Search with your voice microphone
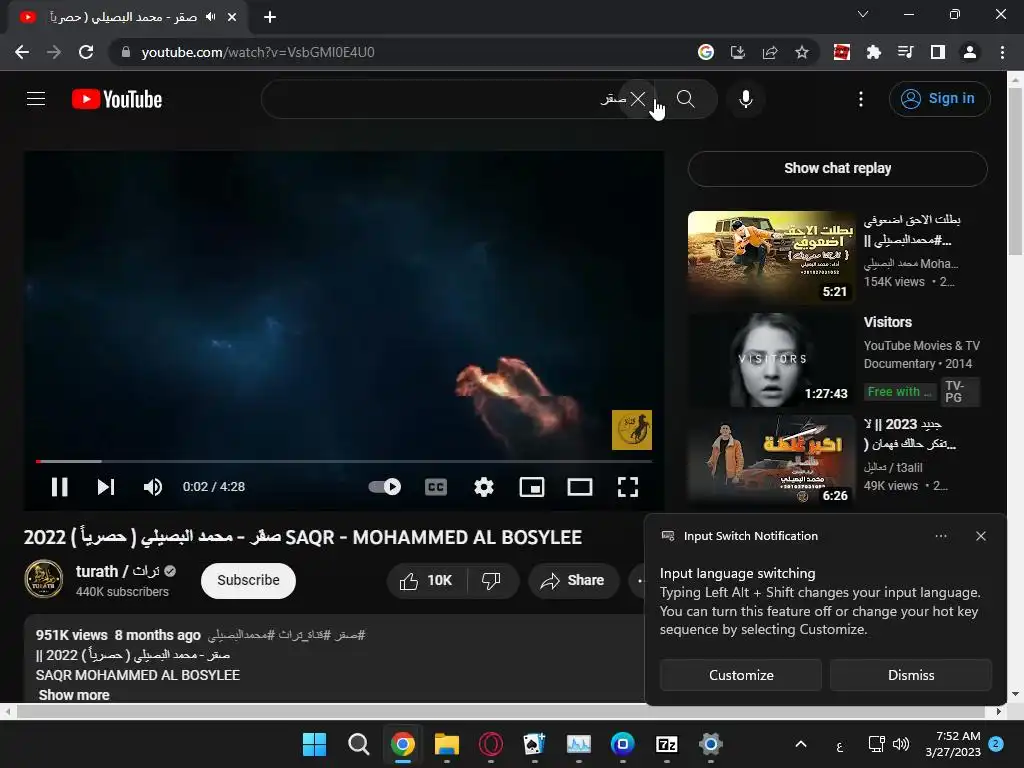This screenshot has height=768, width=1024. (x=746, y=99)
